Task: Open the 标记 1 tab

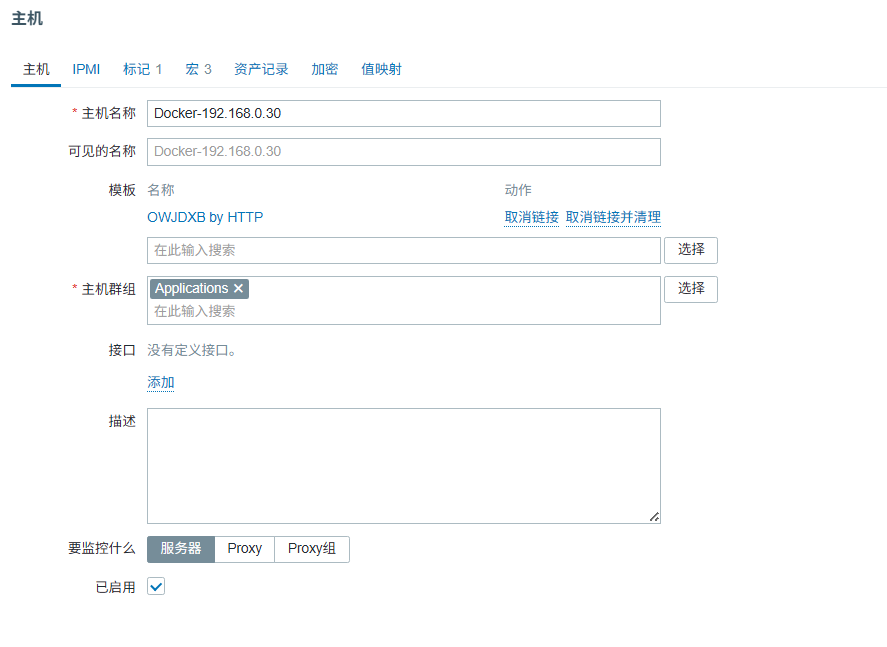Action: point(143,70)
